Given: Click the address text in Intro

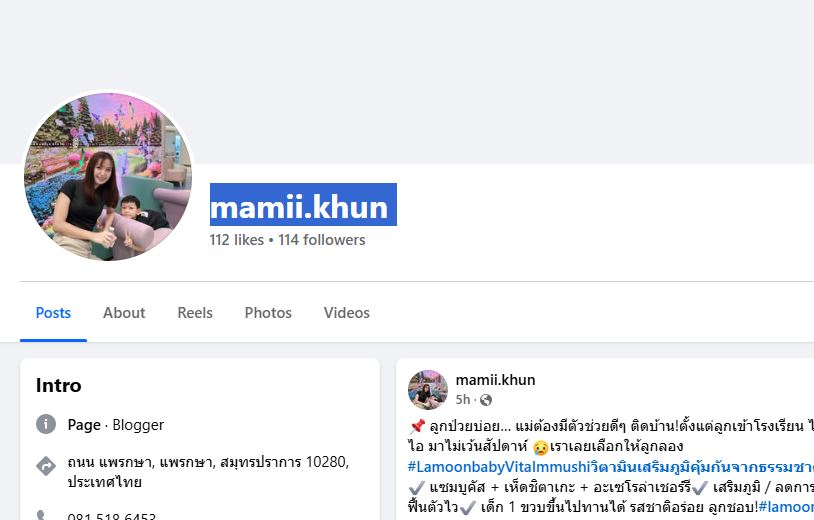Looking at the screenshot, I should point(208,472).
